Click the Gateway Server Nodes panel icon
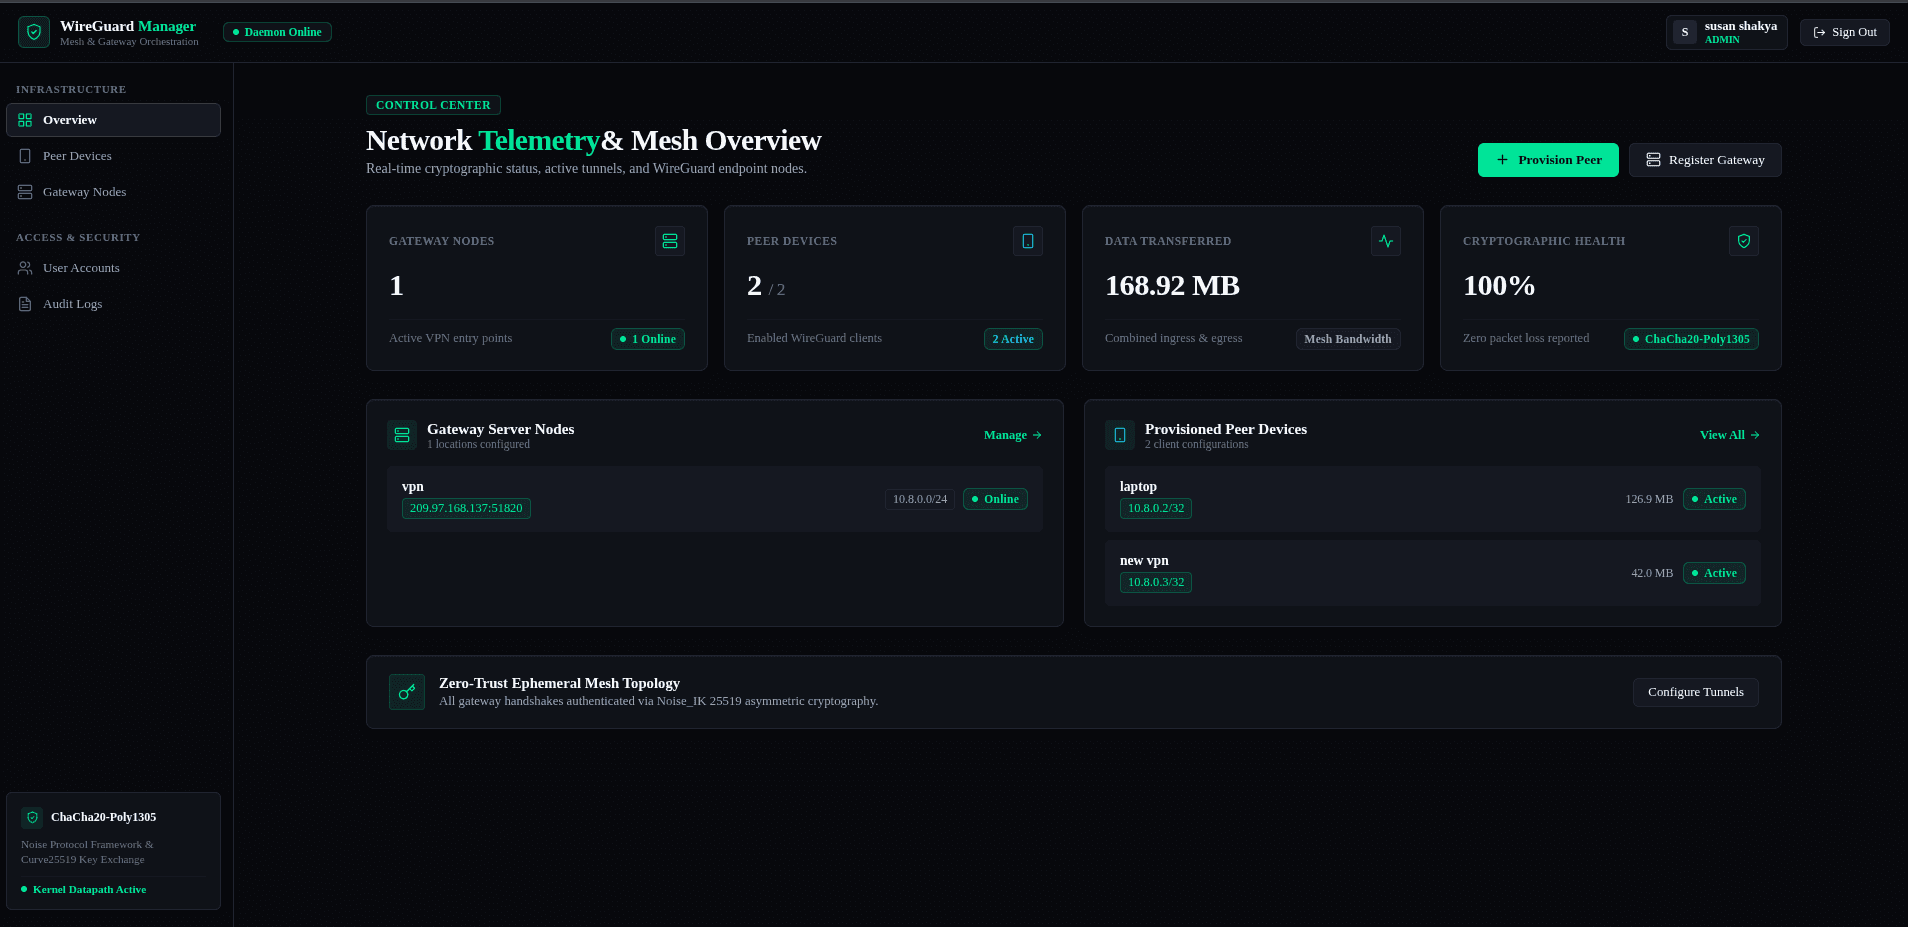This screenshot has height=927, width=1908. click(x=402, y=435)
